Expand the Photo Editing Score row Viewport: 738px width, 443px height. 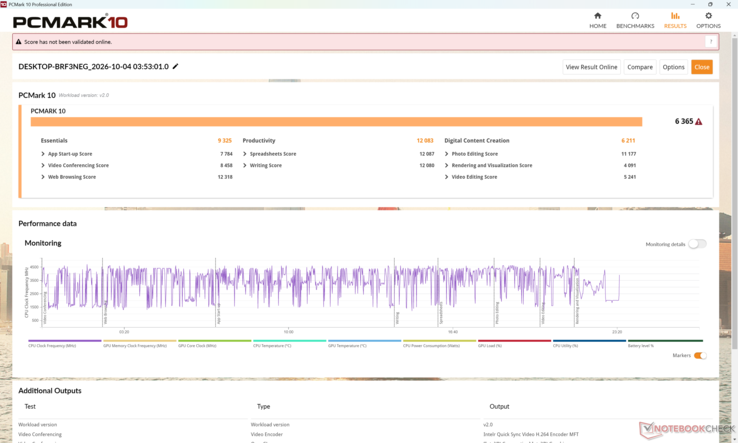point(471,154)
